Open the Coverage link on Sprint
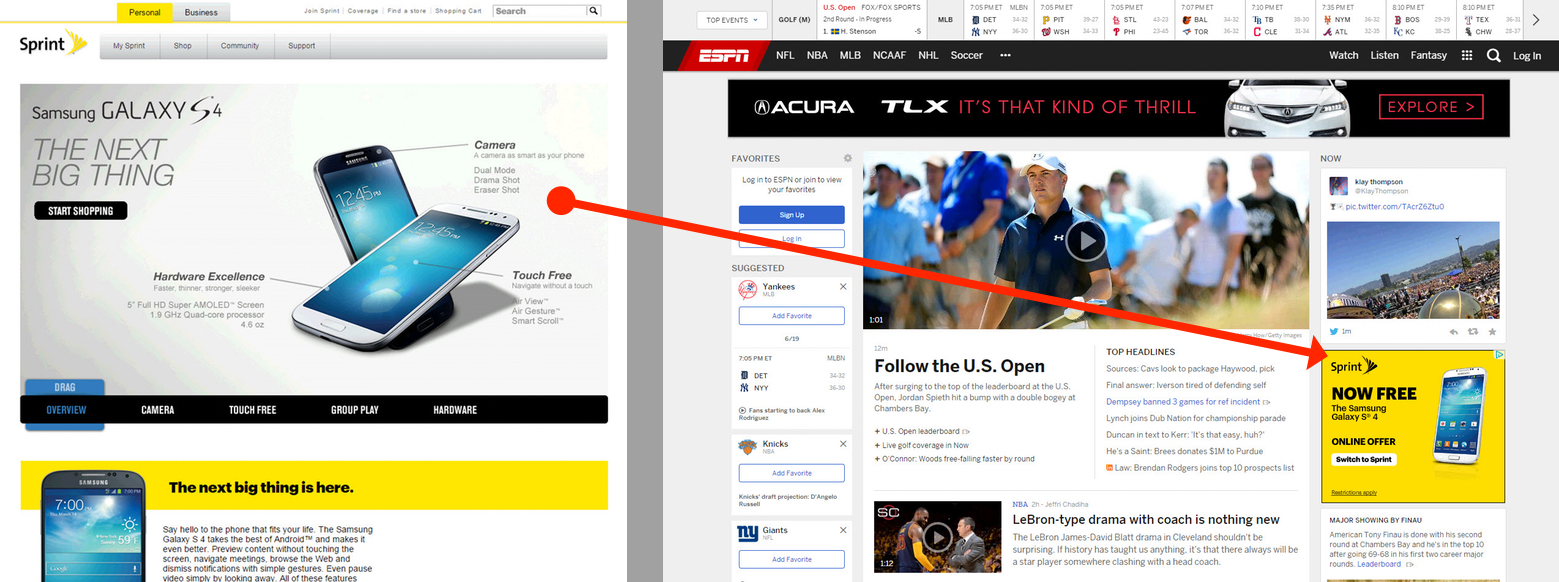The width and height of the screenshot is (1559, 582). click(363, 11)
